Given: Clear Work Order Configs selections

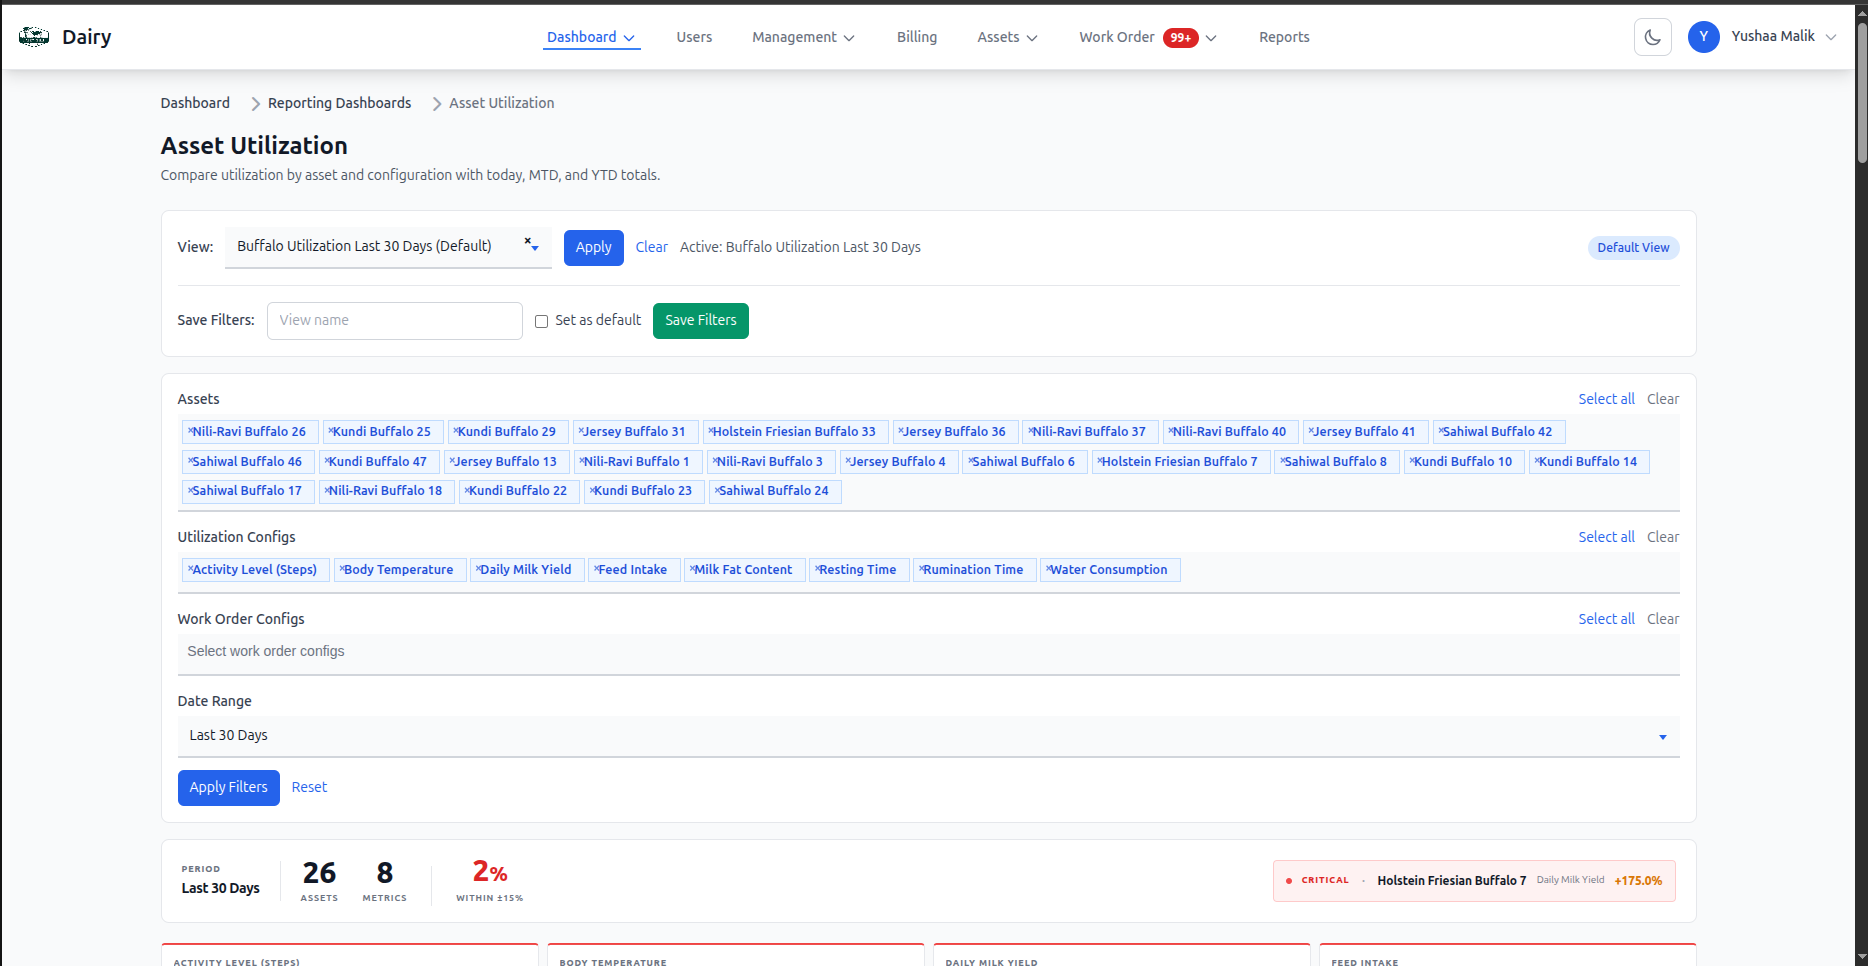Looking at the screenshot, I should pos(1663,619).
